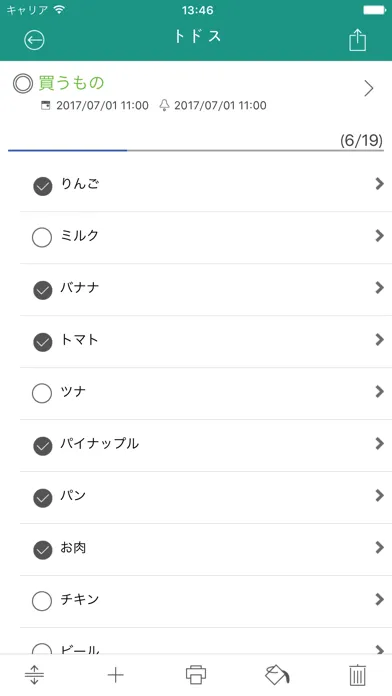
Task: Expand 買うもの details with header chevron
Action: click(368, 88)
